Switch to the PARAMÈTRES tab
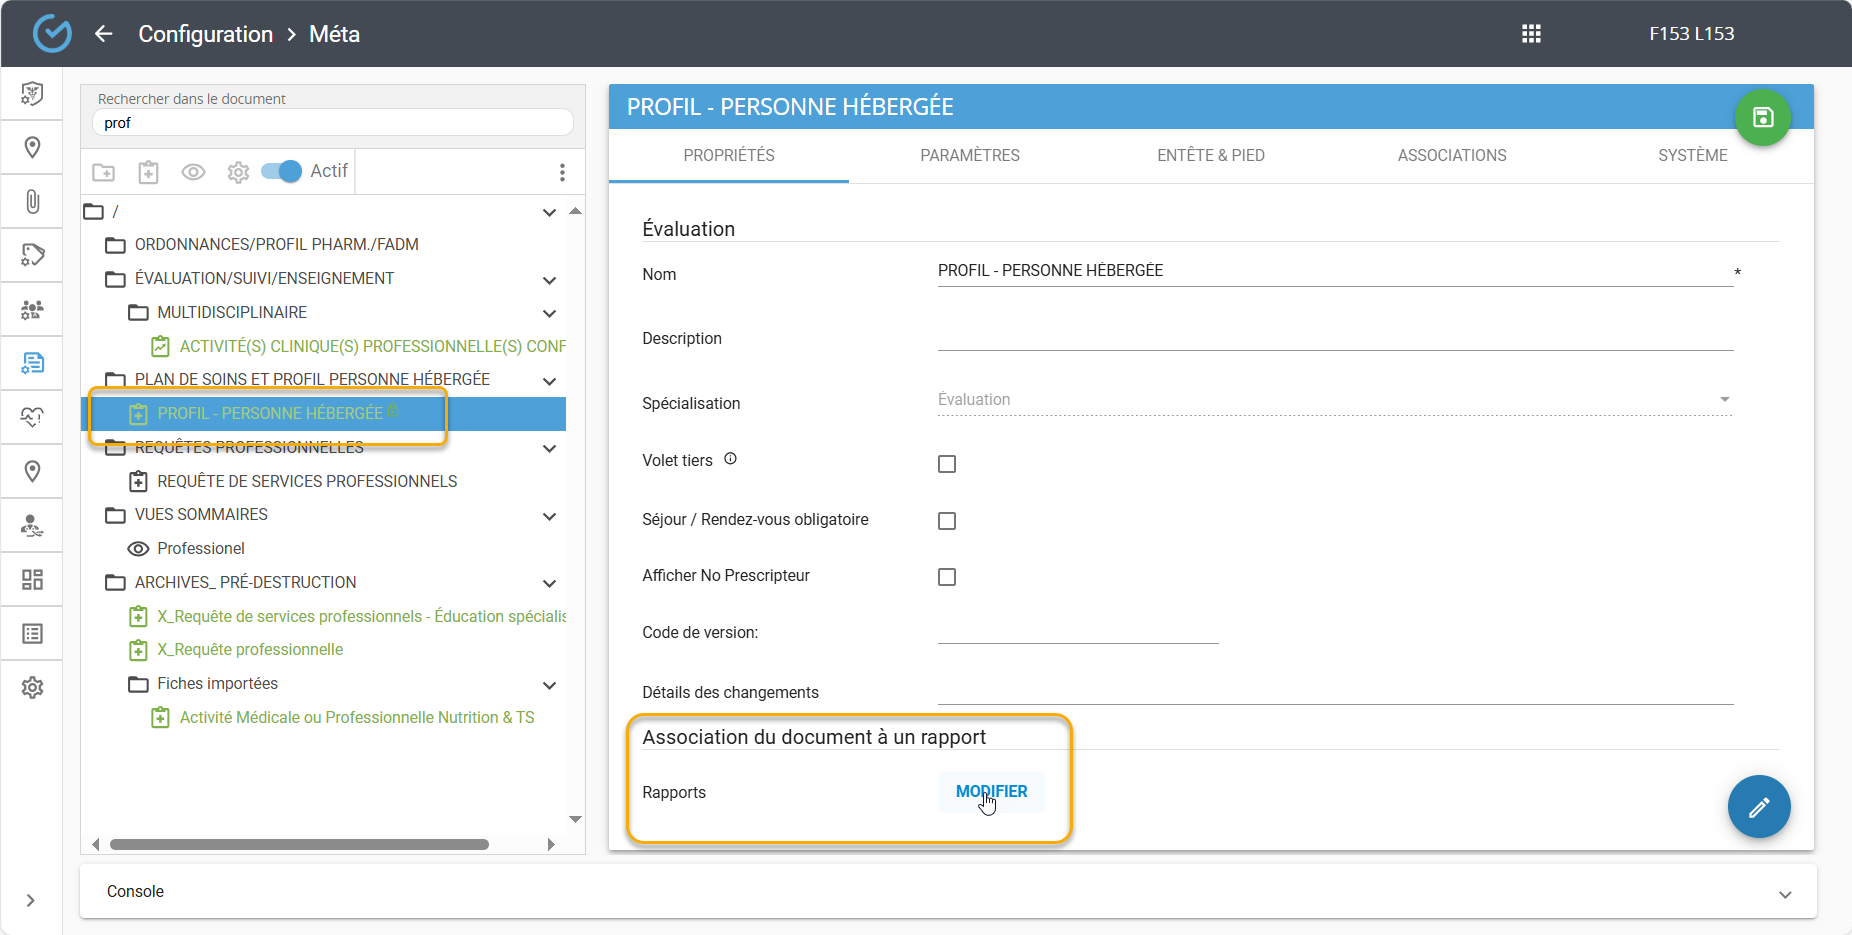The height and width of the screenshot is (935, 1852). tap(969, 155)
